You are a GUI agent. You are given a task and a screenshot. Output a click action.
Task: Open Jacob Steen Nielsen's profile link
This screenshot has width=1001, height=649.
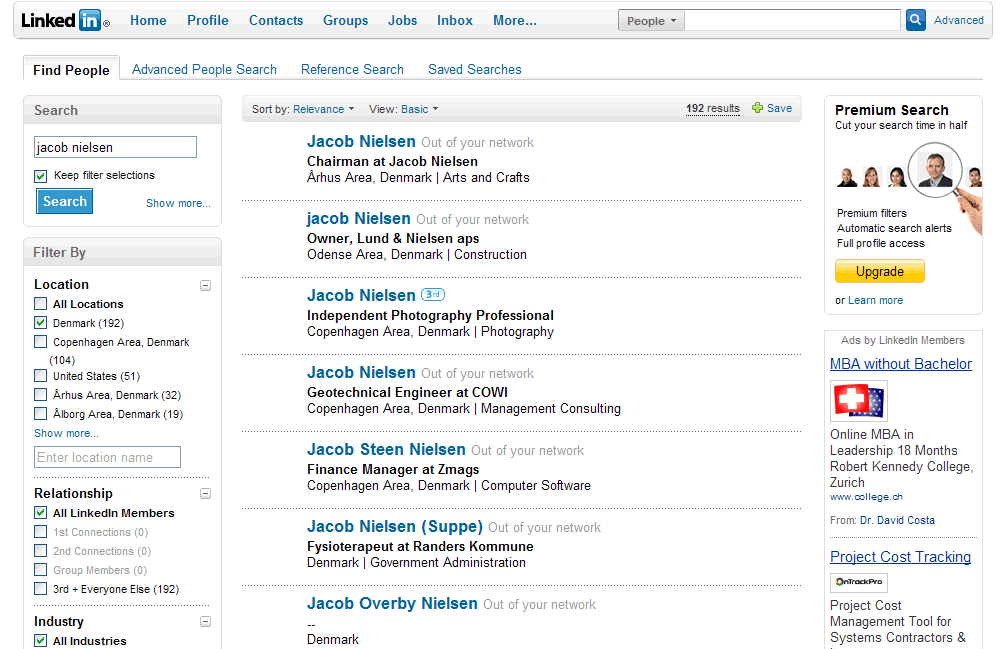point(386,449)
